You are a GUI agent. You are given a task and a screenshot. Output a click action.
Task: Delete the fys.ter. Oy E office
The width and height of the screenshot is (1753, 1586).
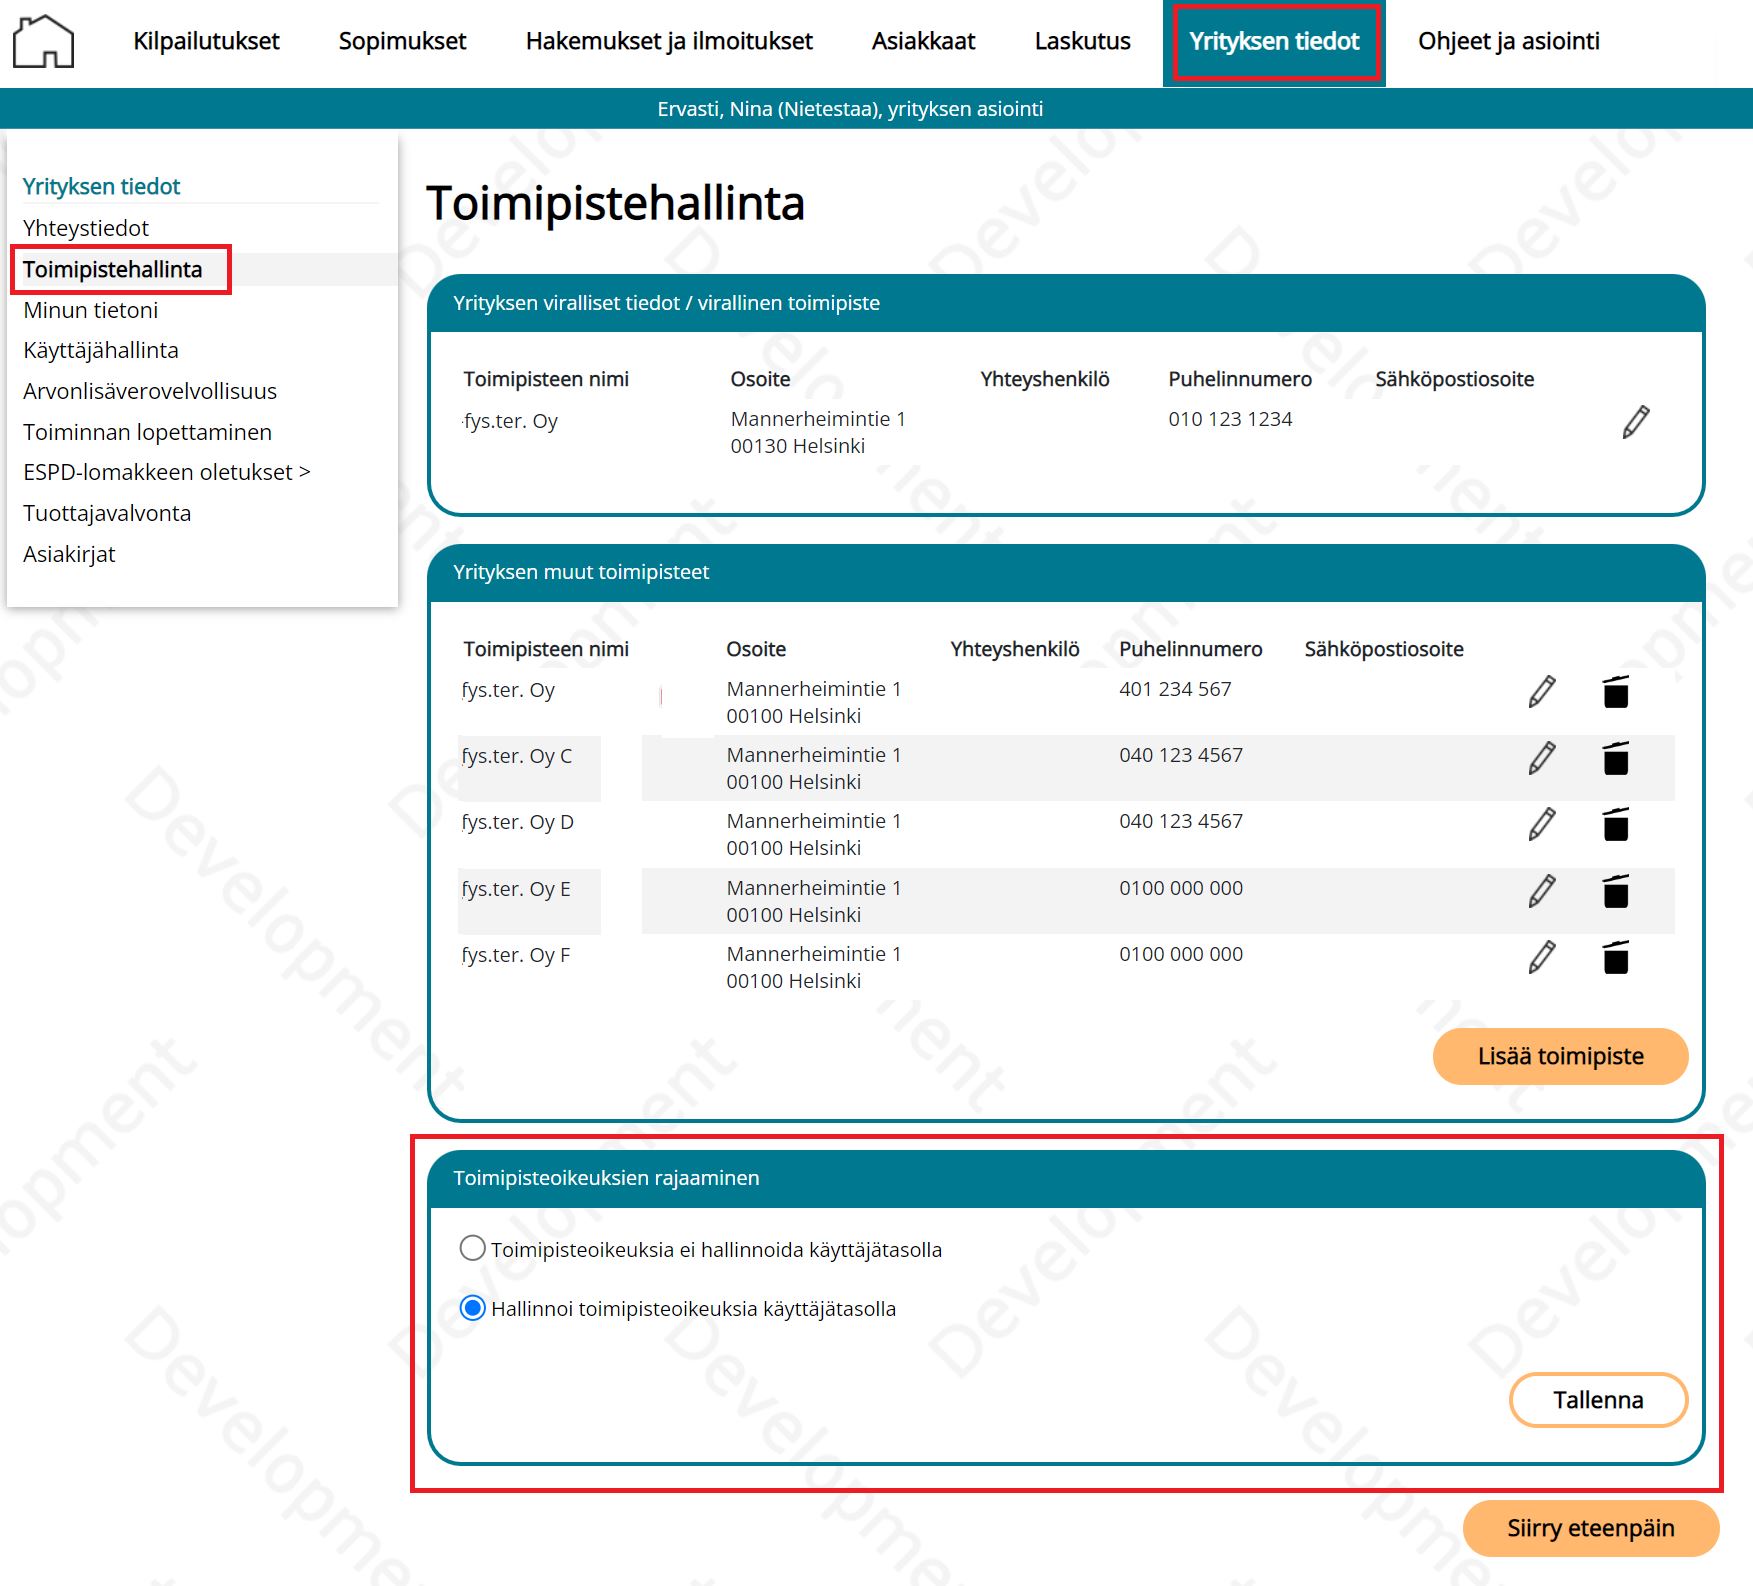pos(1616,891)
